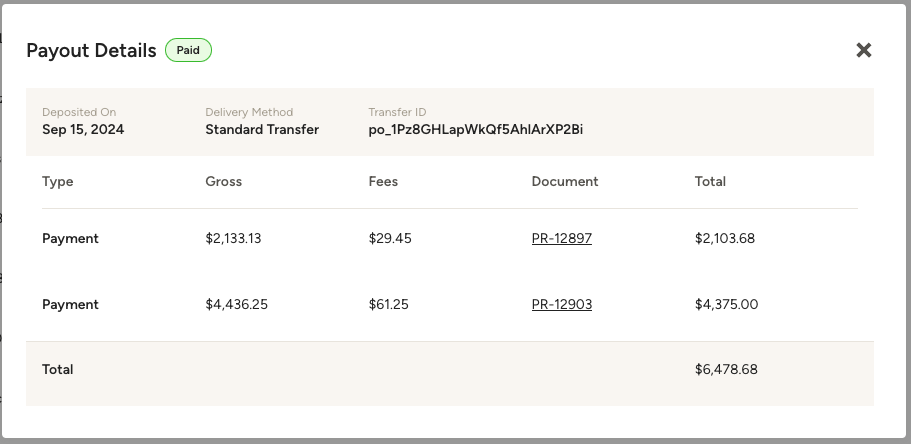Select the $6,478.68 payout total

click(x=726, y=370)
